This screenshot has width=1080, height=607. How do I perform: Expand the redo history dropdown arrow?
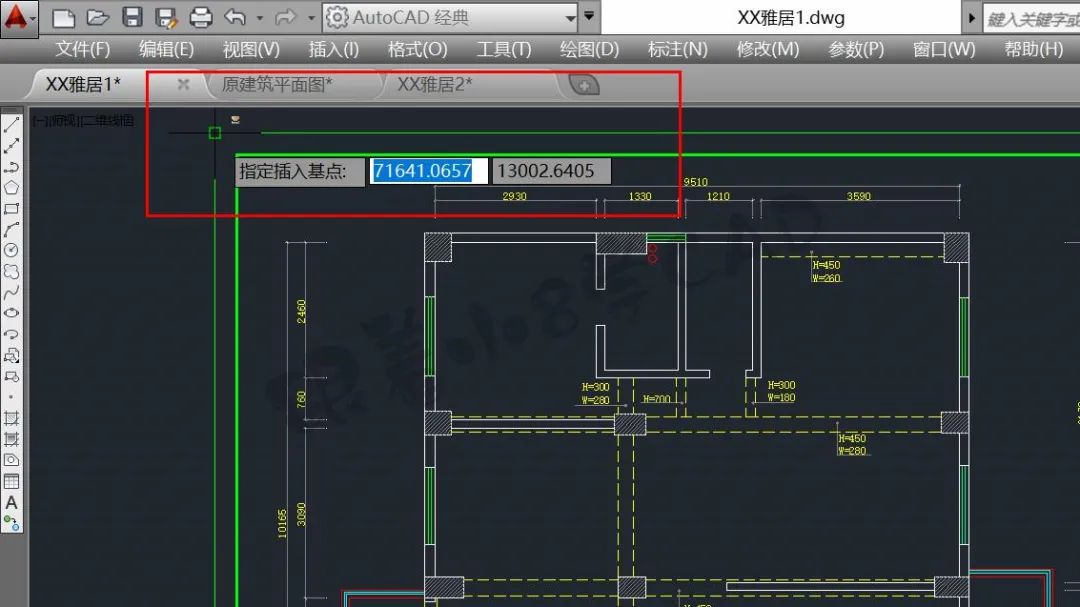(311, 18)
